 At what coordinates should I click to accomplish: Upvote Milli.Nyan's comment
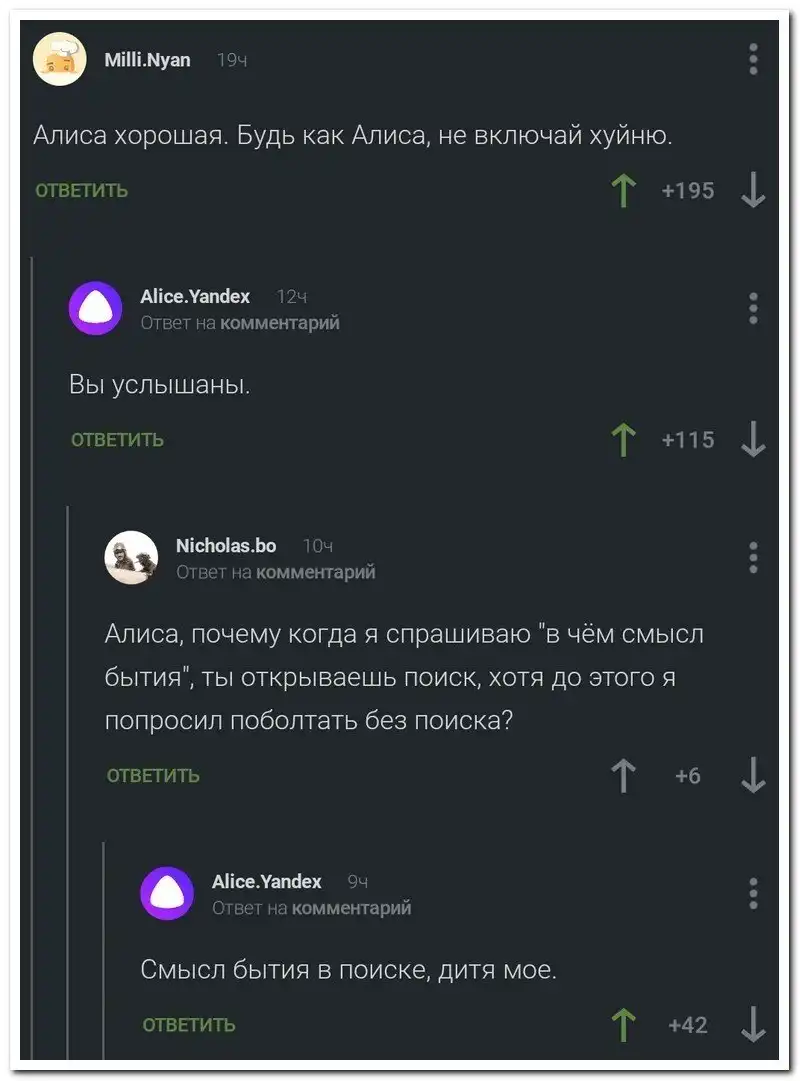pos(624,190)
